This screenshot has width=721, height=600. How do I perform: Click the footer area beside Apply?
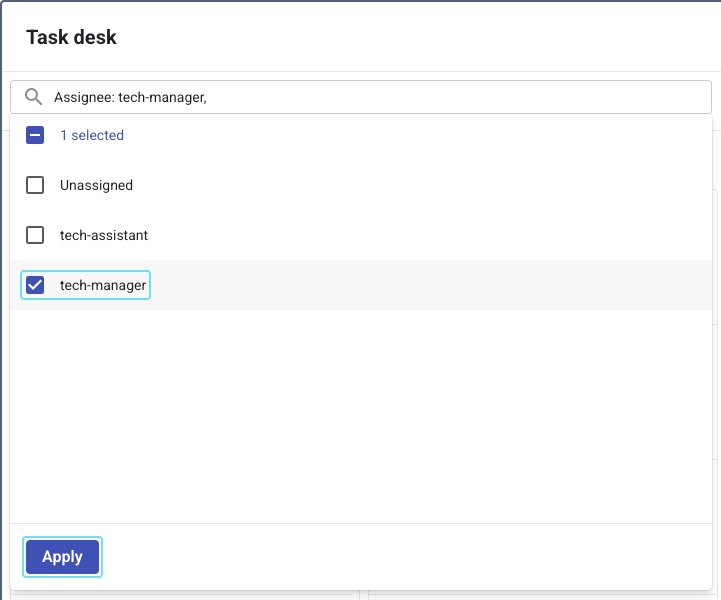400,557
